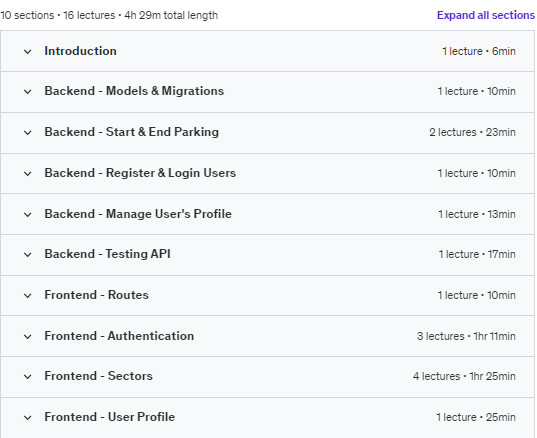The image size is (537, 438).
Task: Click '1 lecture • 10min' in Frontend - Routes row
Action: coord(476,295)
